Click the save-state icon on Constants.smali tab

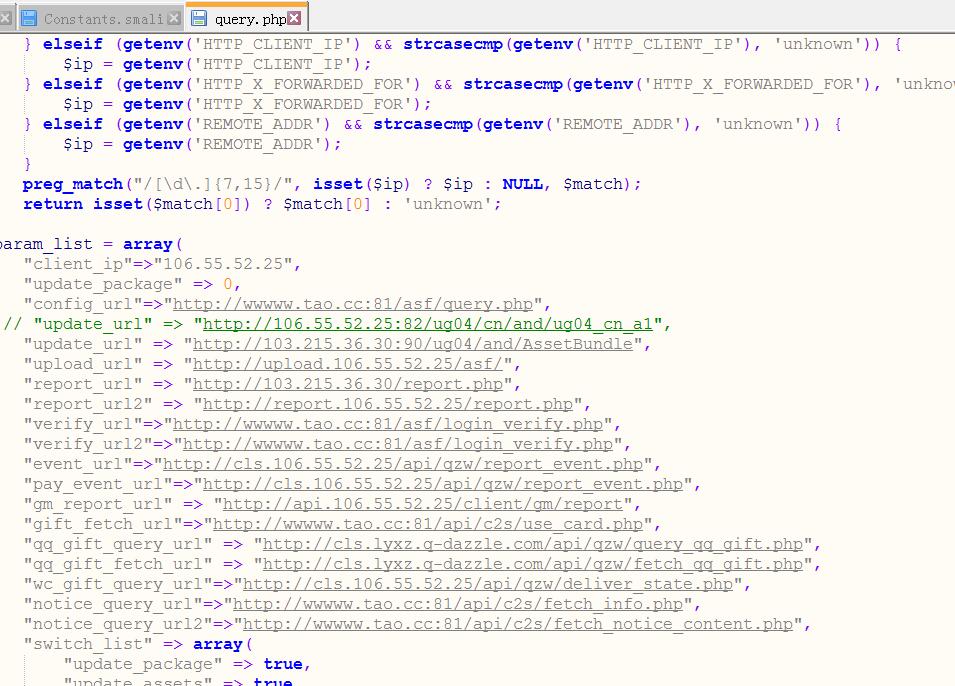tap(29, 18)
